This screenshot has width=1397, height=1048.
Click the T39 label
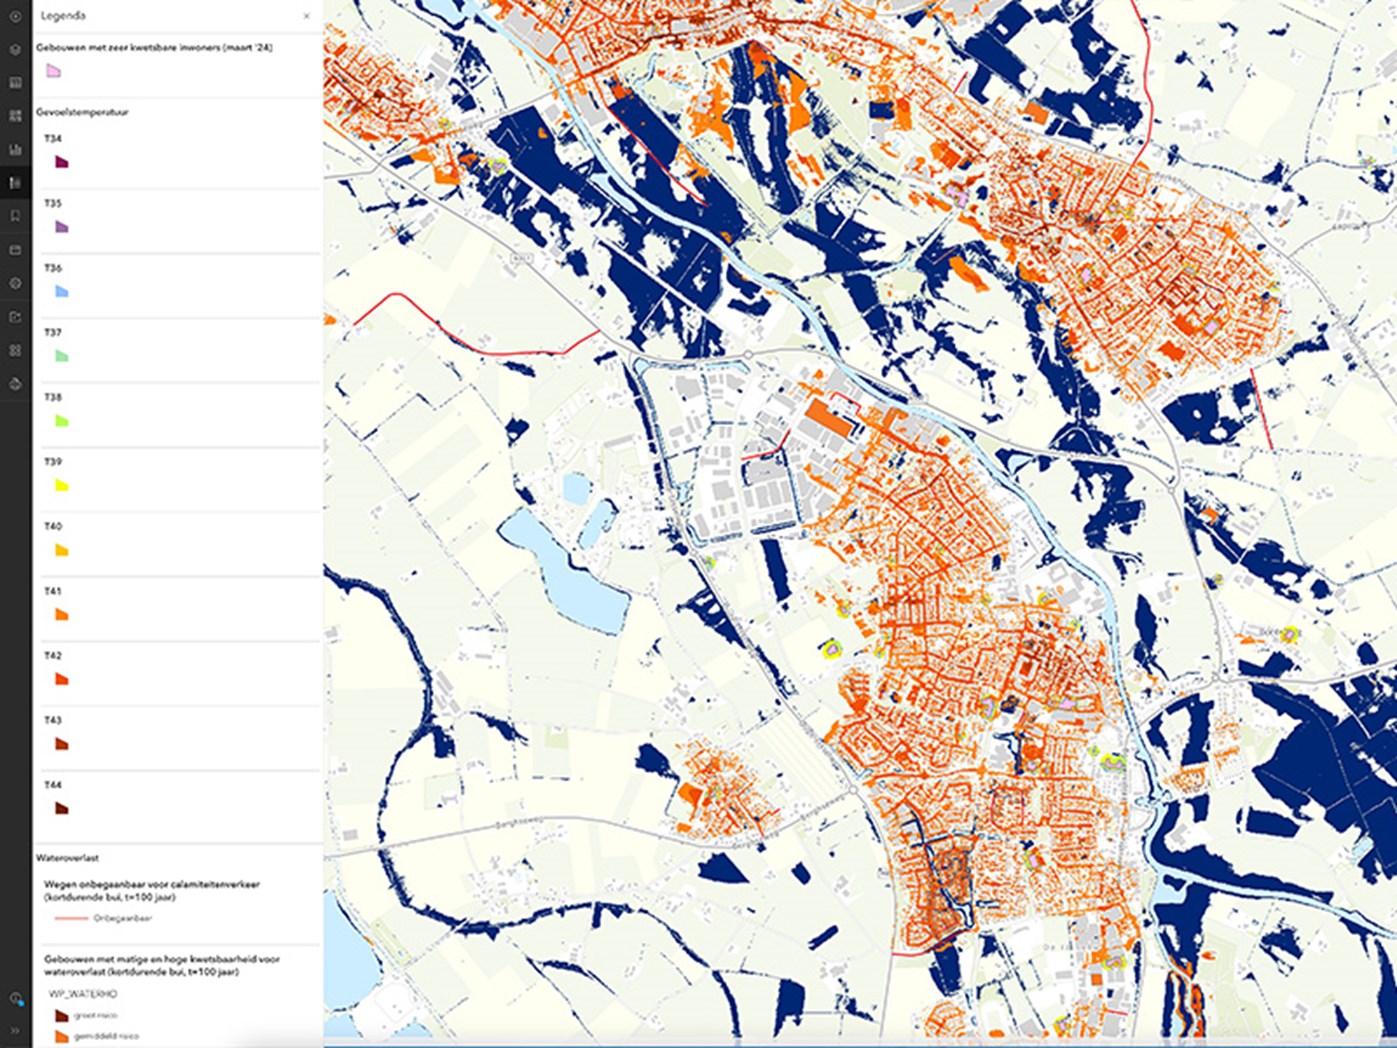pyautogui.click(x=53, y=462)
